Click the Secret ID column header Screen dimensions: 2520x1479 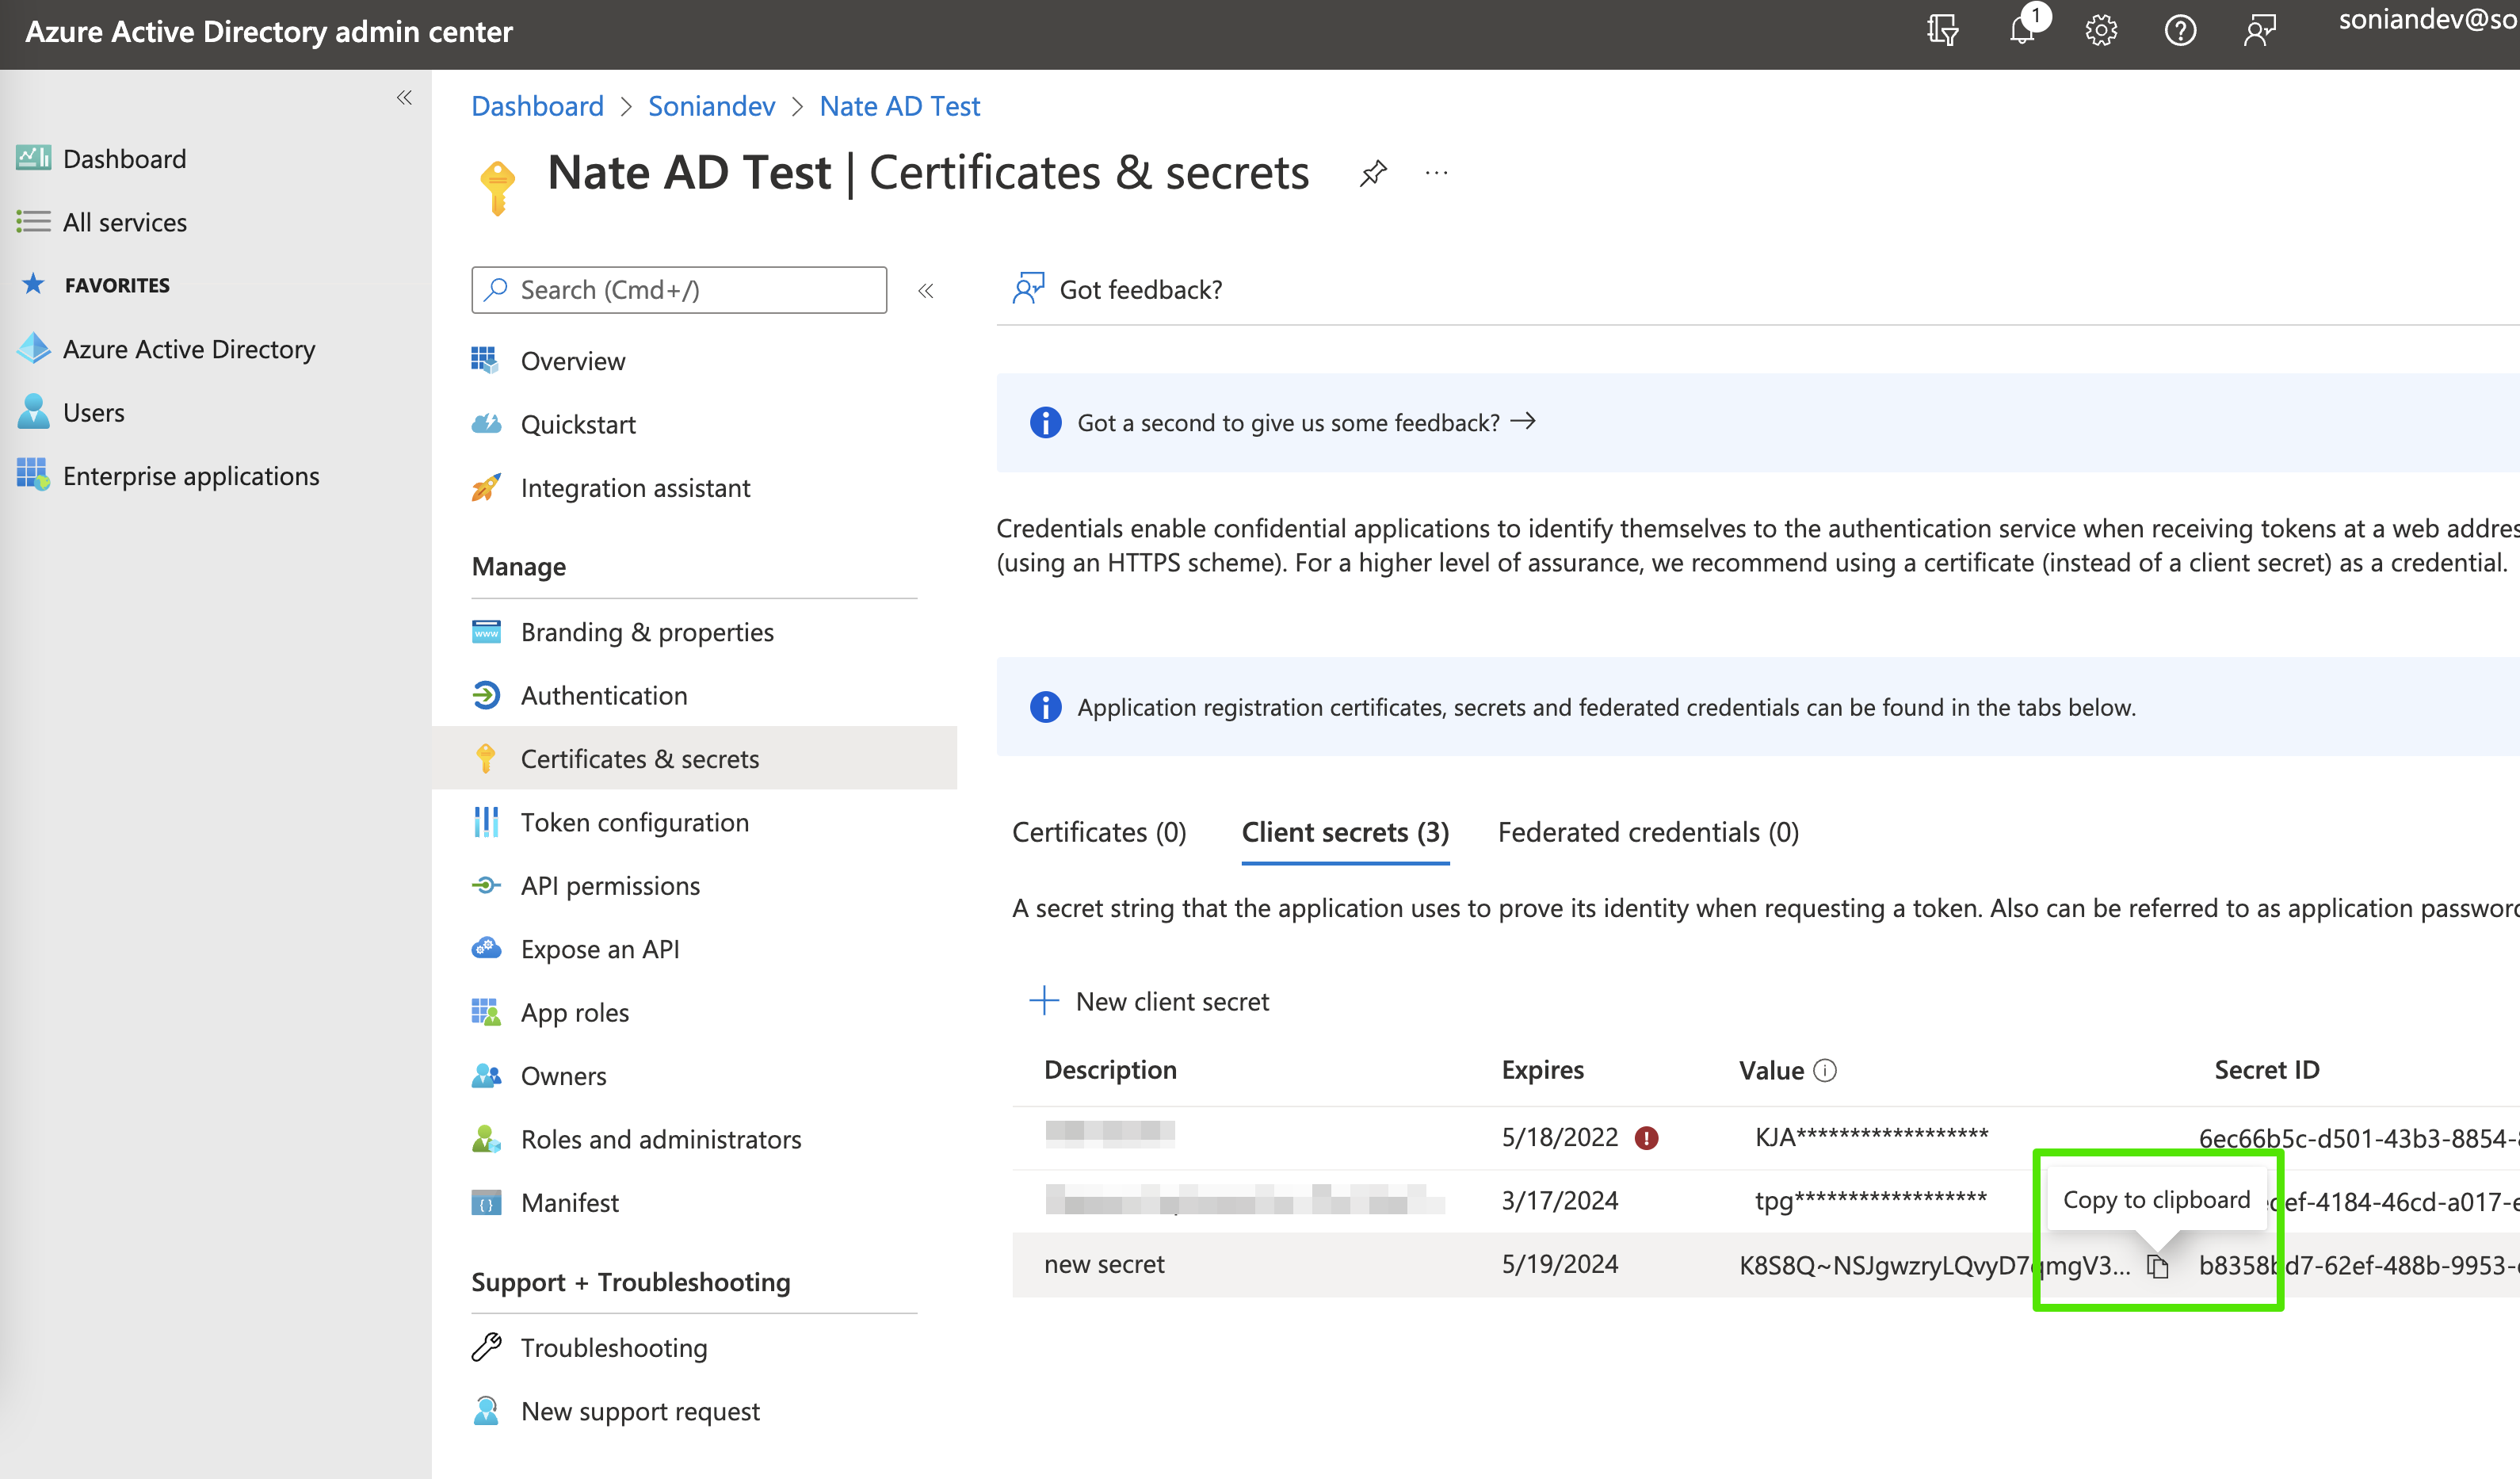pyautogui.click(x=2266, y=1070)
